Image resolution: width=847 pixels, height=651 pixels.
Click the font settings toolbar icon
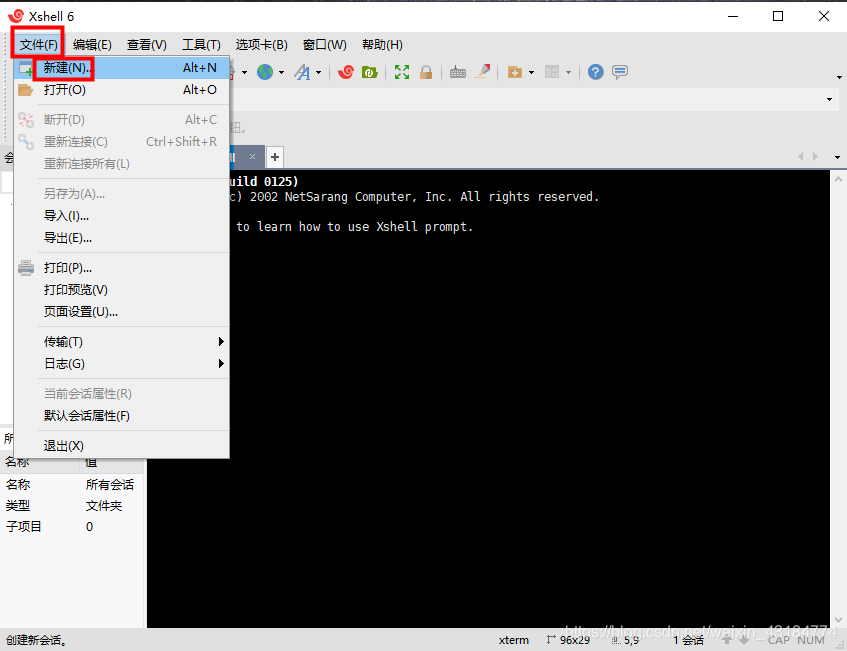point(304,71)
